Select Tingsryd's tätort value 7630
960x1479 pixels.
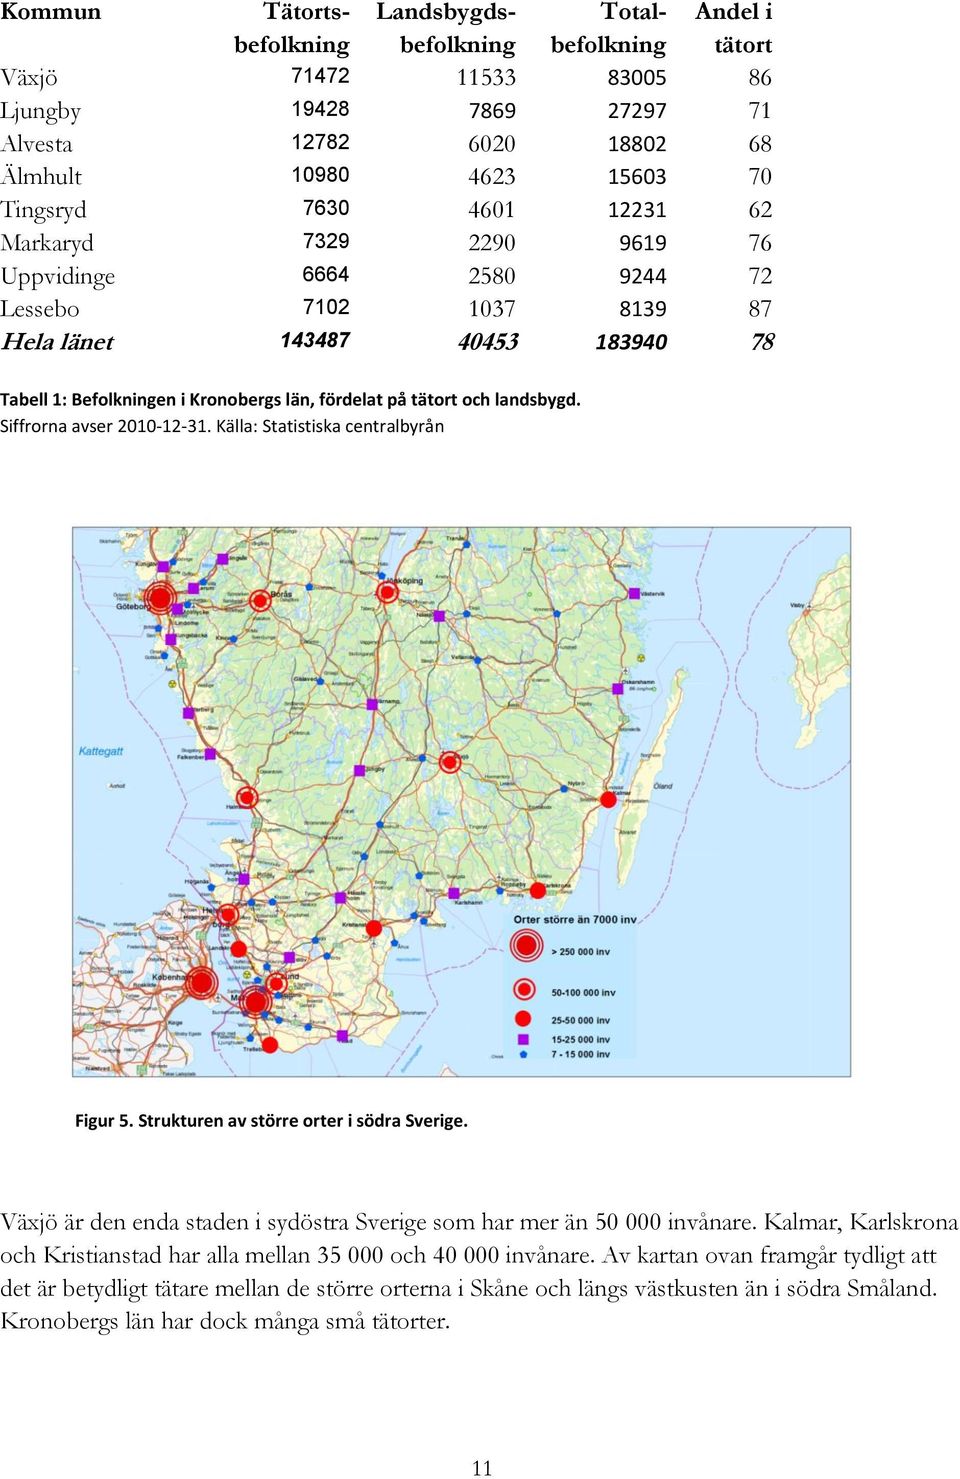pos(326,208)
